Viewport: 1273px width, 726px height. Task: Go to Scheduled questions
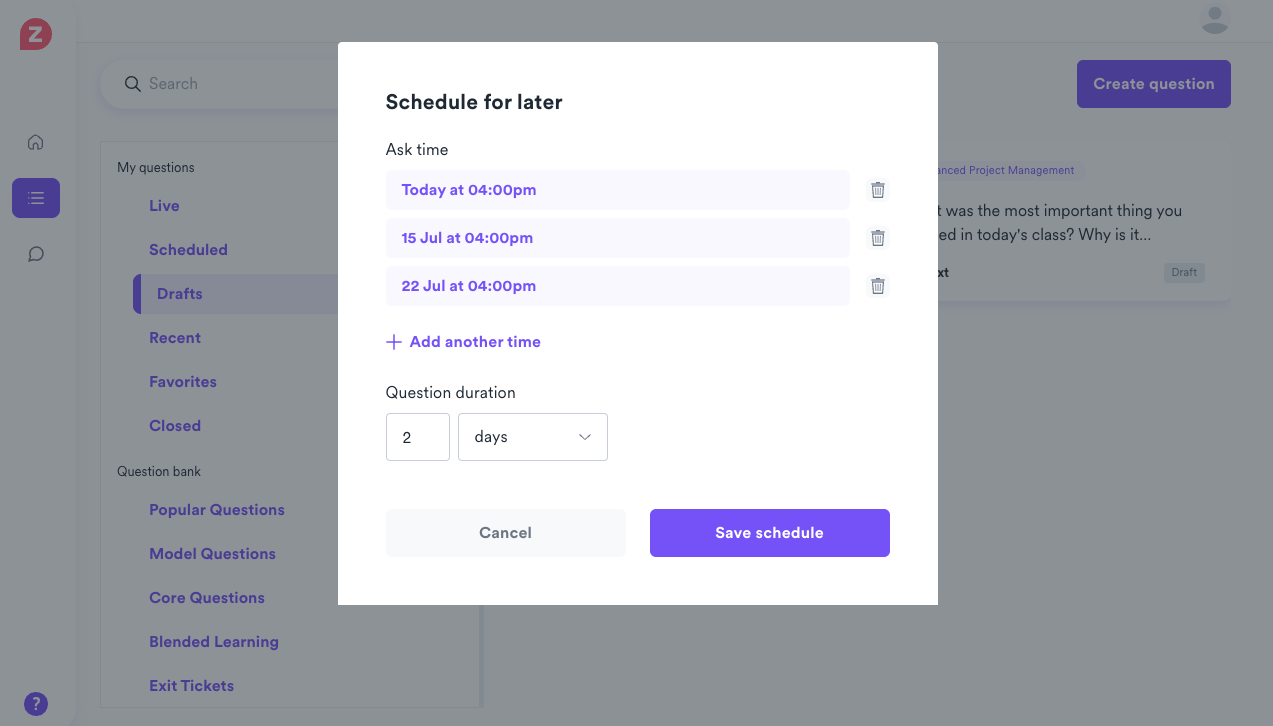pyautogui.click(x=188, y=250)
